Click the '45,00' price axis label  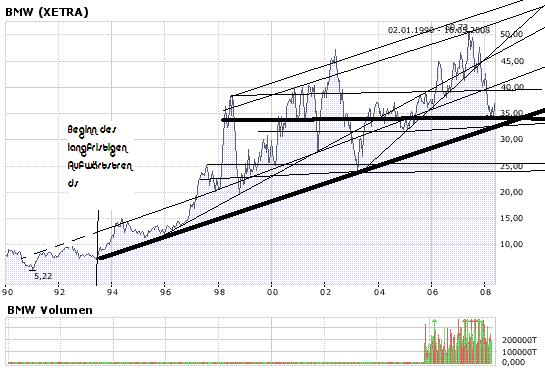point(512,61)
